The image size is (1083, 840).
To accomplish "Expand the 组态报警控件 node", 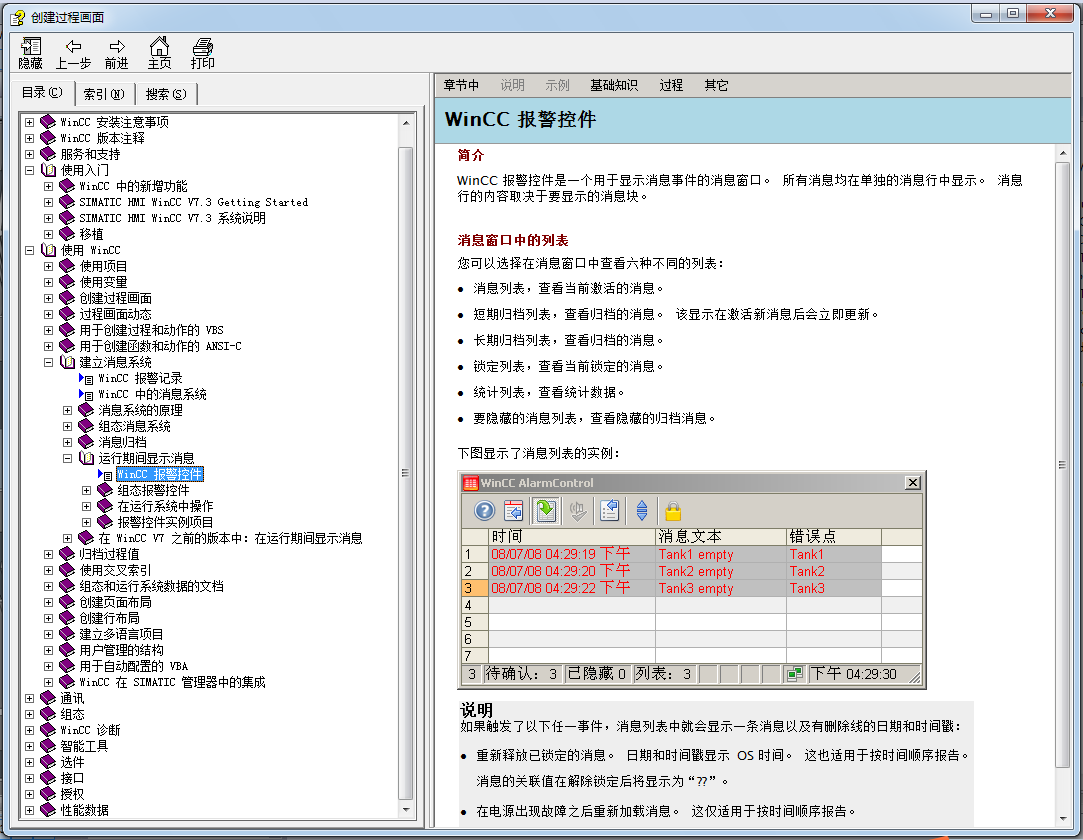I will [x=86, y=490].
